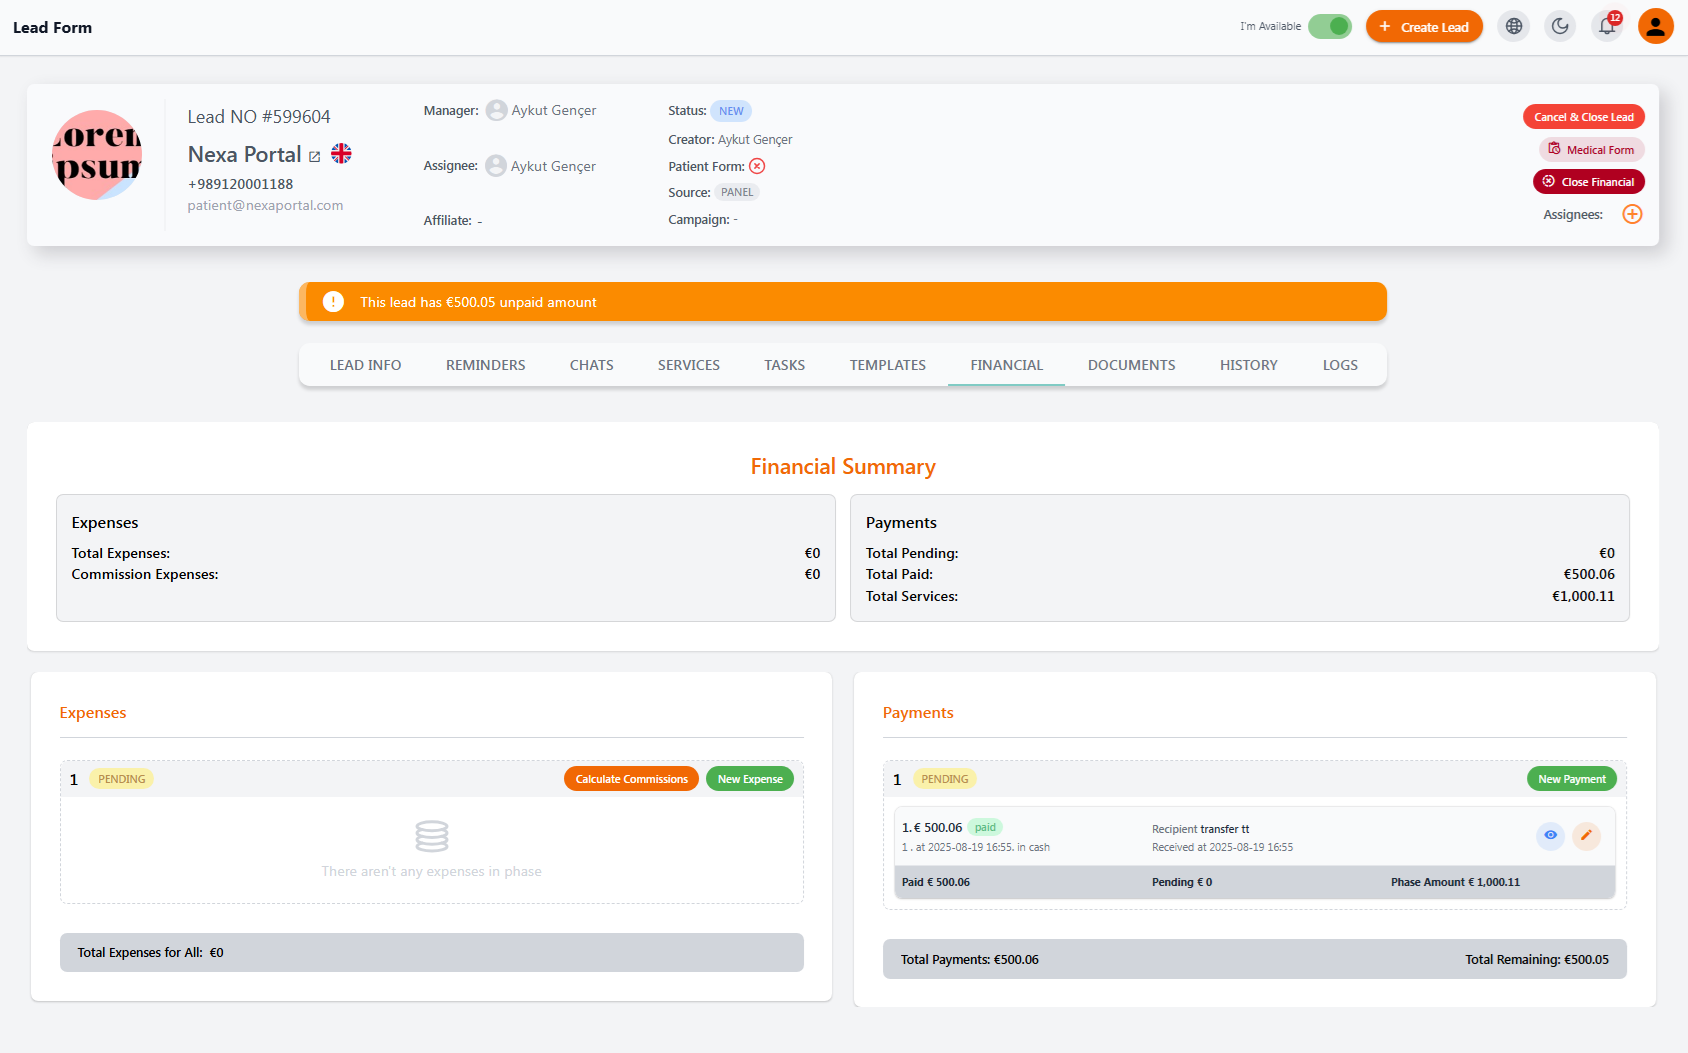
Task: Click Recipient transfer tt text
Action: click(x=1200, y=829)
